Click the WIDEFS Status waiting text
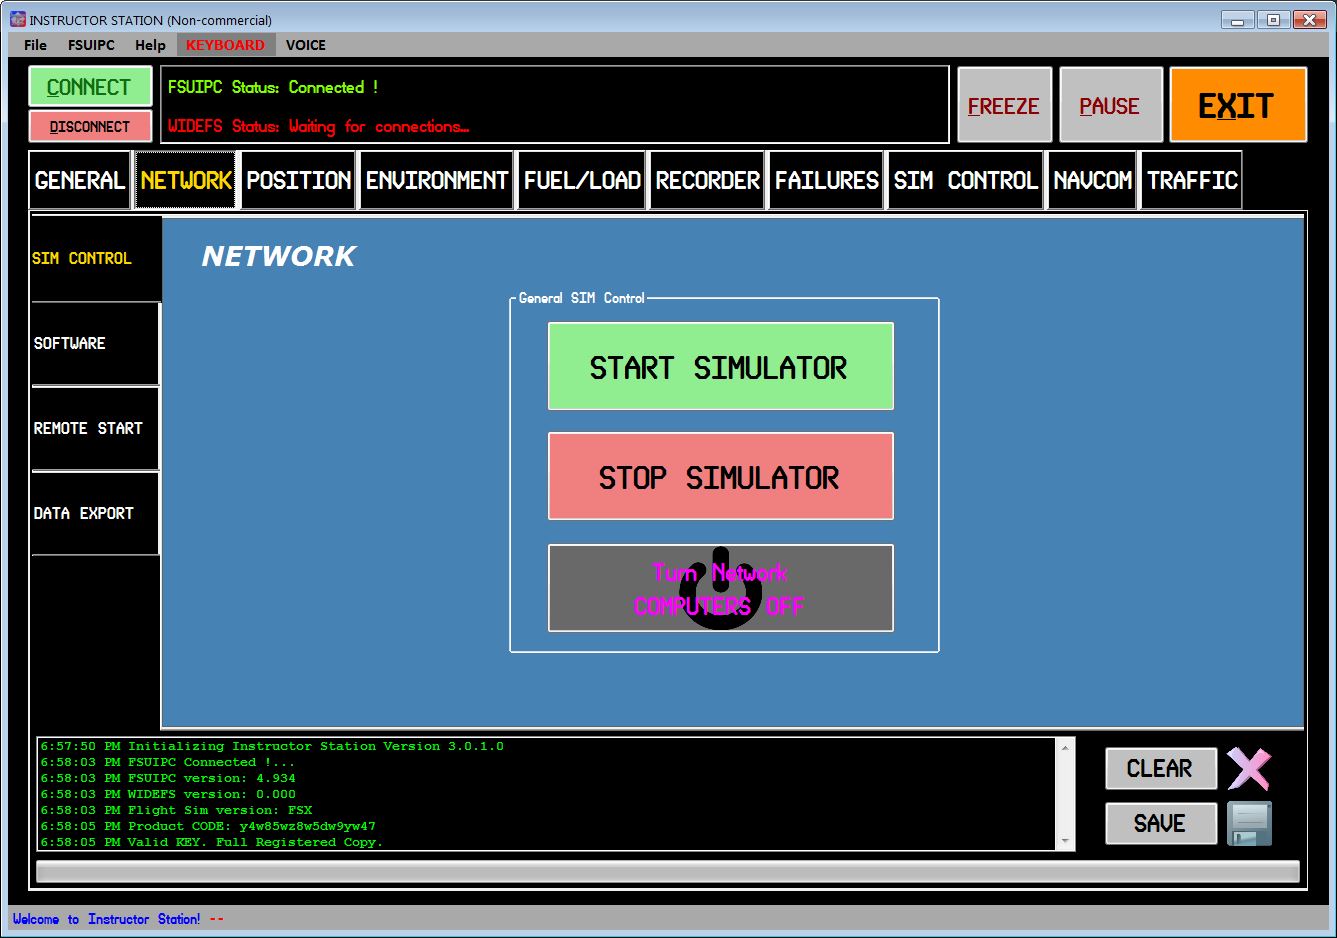The height and width of the screenshot is (938, 1337). [x=318, y=126]
